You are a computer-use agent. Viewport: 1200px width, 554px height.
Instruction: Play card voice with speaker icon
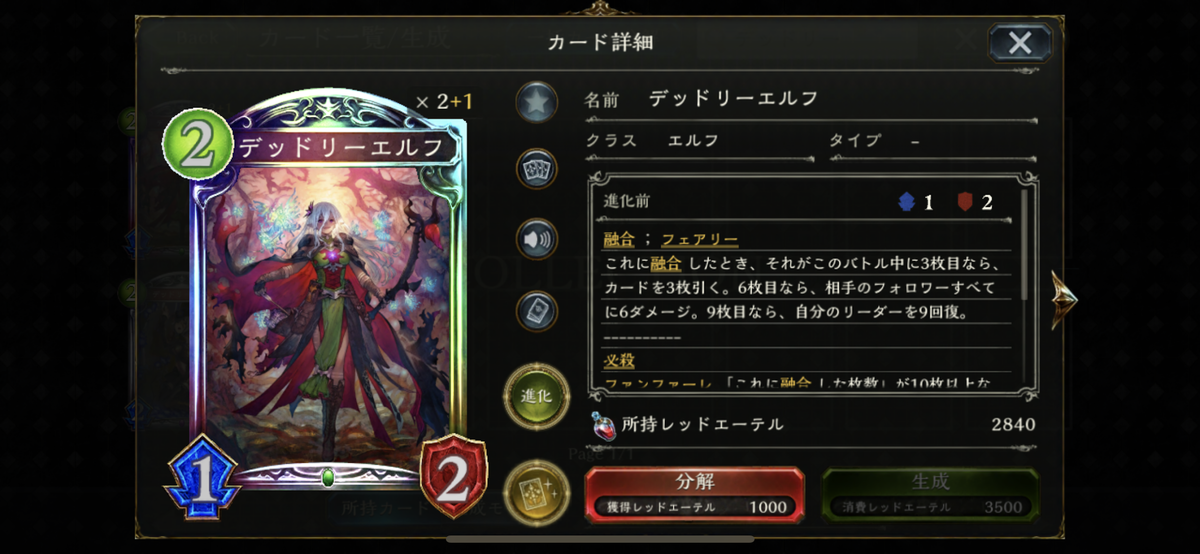click(537, 240)
